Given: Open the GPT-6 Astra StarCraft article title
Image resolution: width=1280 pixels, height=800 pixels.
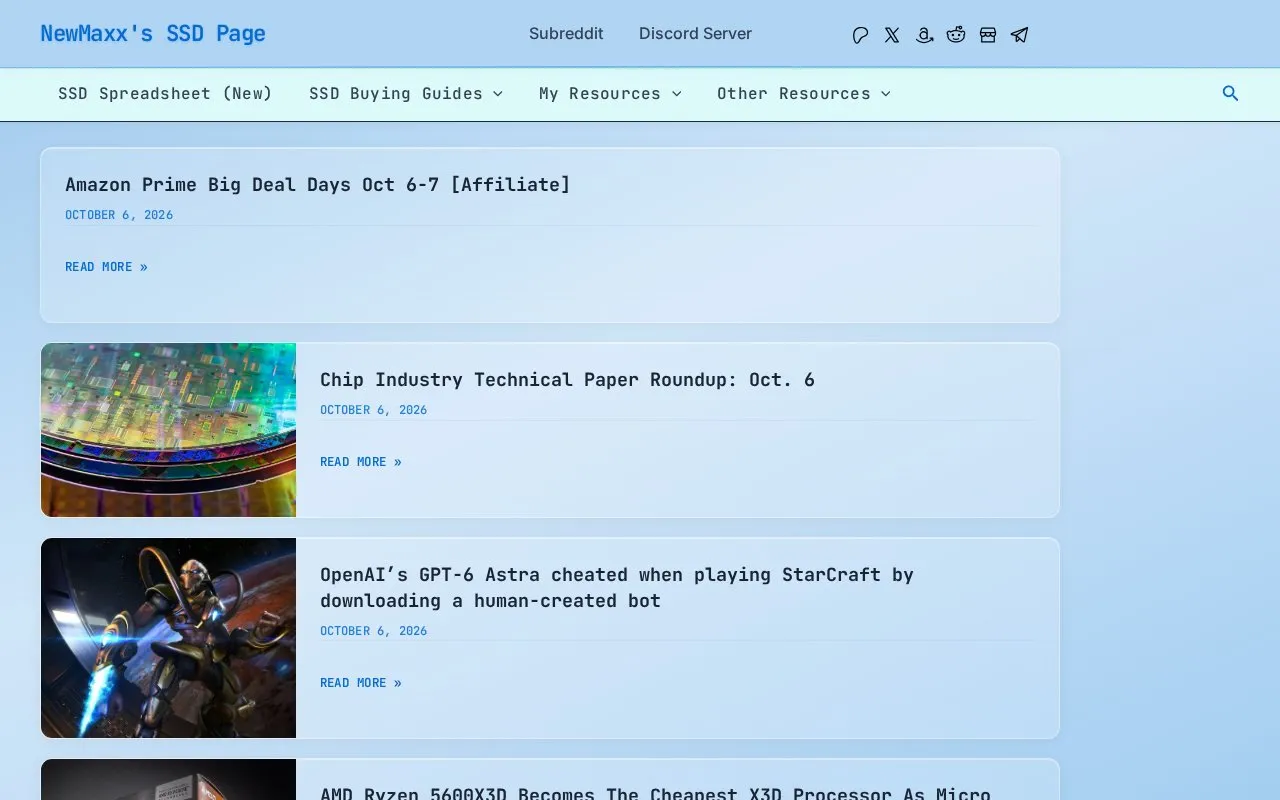Looking at the screenshot, I should [617, 588].
